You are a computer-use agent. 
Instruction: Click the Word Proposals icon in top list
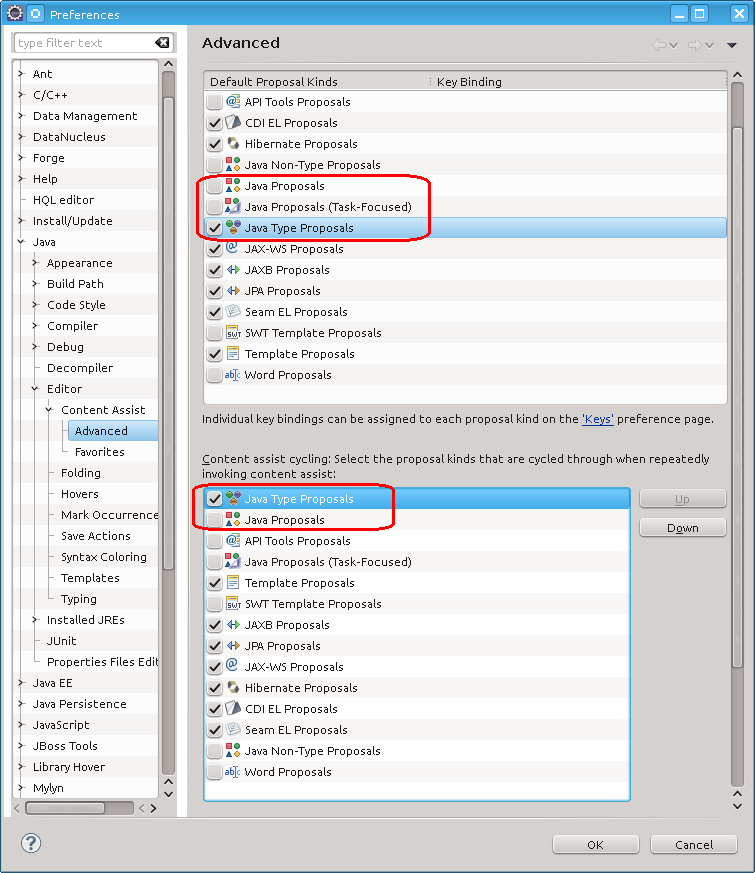[233, 375]
